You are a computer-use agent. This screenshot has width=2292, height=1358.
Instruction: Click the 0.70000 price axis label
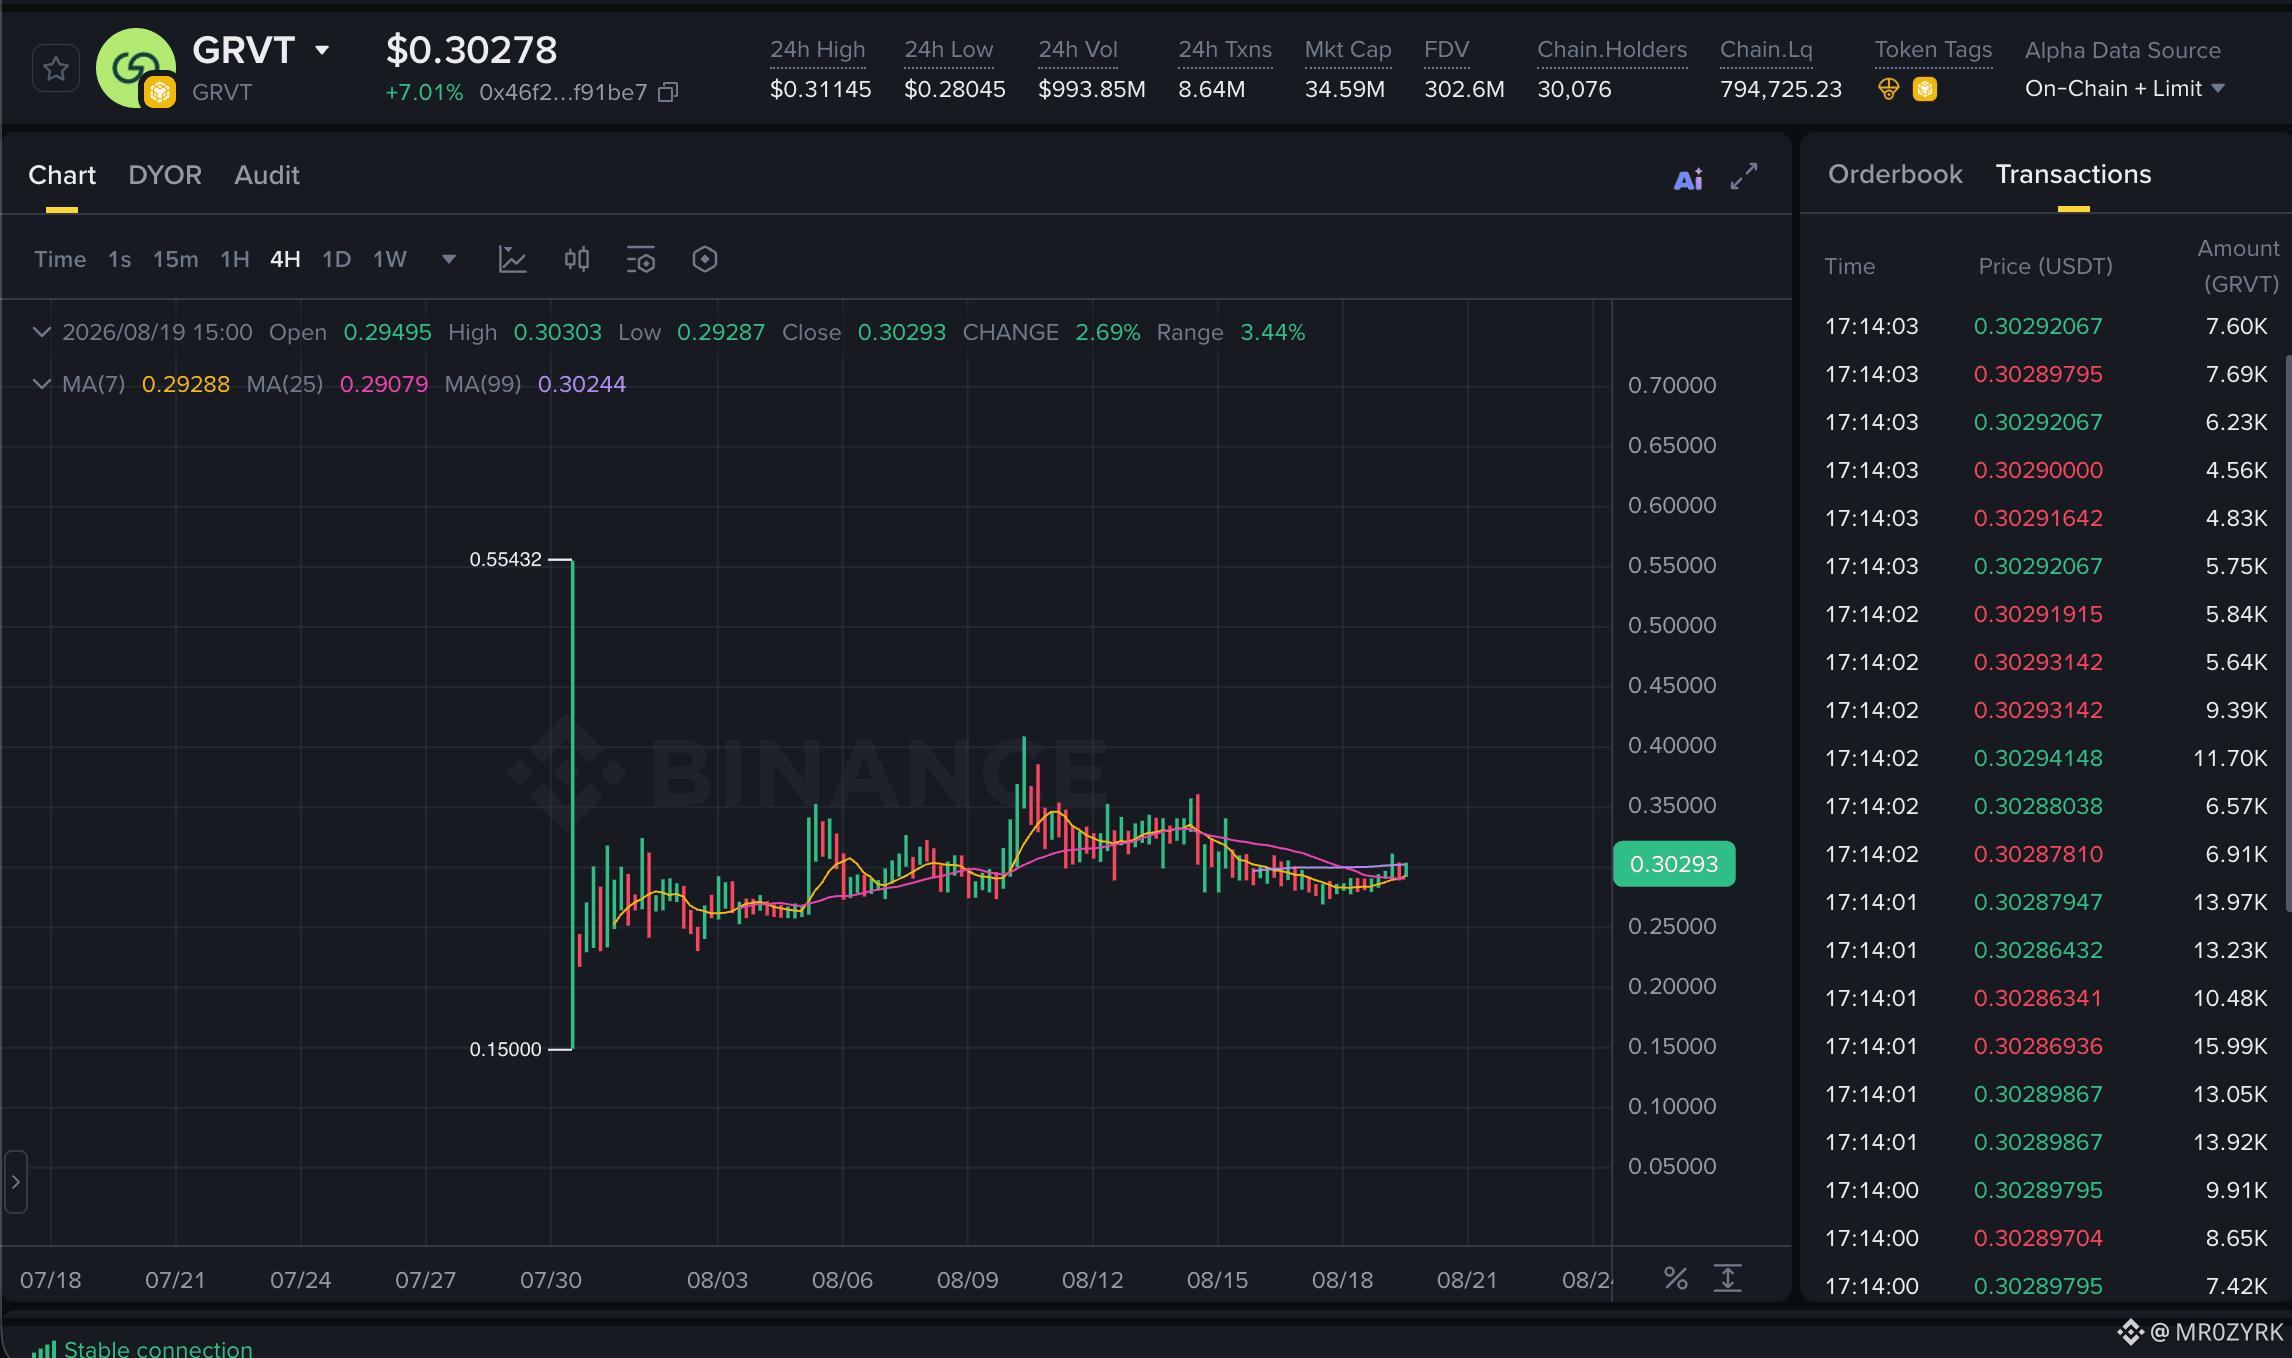tap(1672, 385)
